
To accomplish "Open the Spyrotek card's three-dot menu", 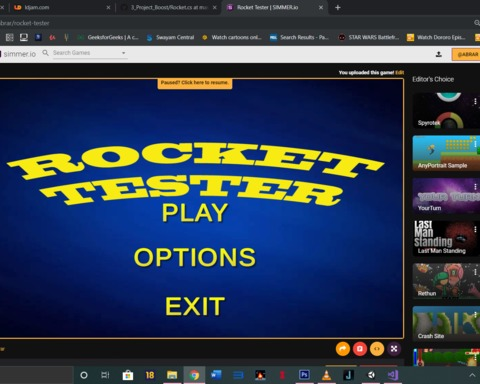I will pyautogui.click(x=475, y=102).
